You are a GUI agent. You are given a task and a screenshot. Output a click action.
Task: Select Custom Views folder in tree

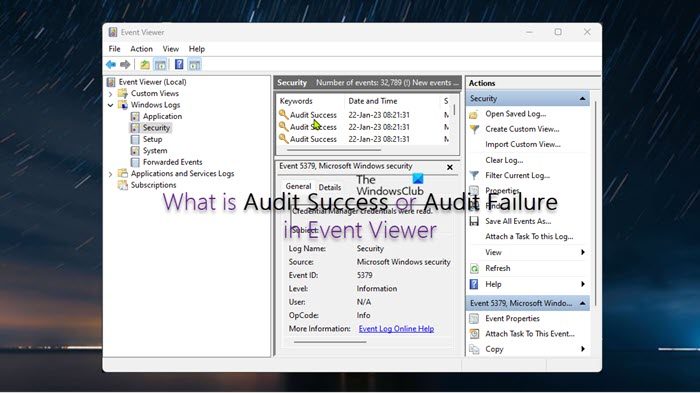pyautogui.click(x=154, y=93)
